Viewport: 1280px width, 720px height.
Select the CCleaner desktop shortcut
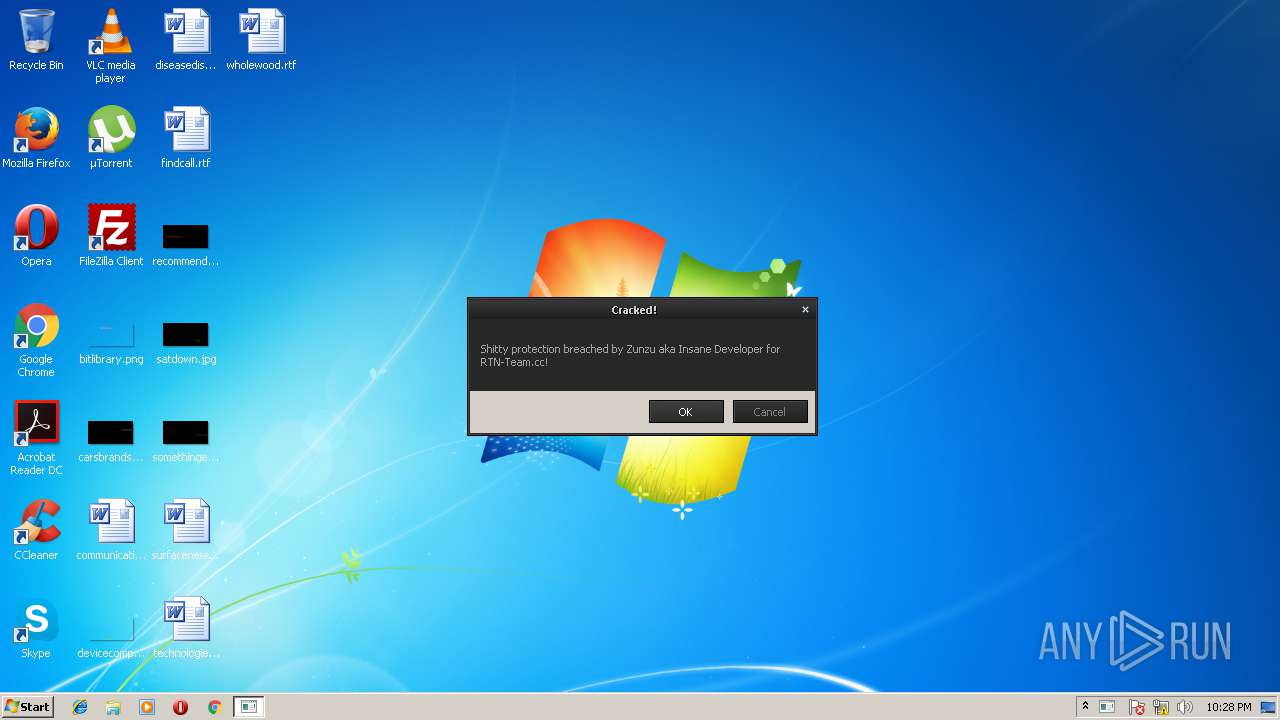[36, 530]
